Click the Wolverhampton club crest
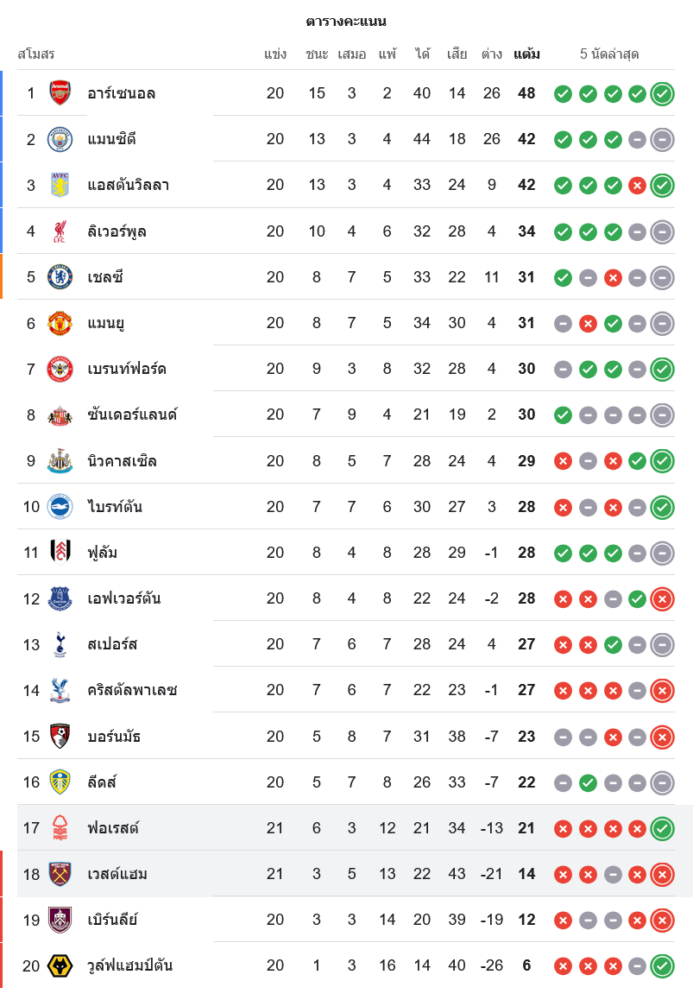Screen dimensions: 693x1000 60,965
